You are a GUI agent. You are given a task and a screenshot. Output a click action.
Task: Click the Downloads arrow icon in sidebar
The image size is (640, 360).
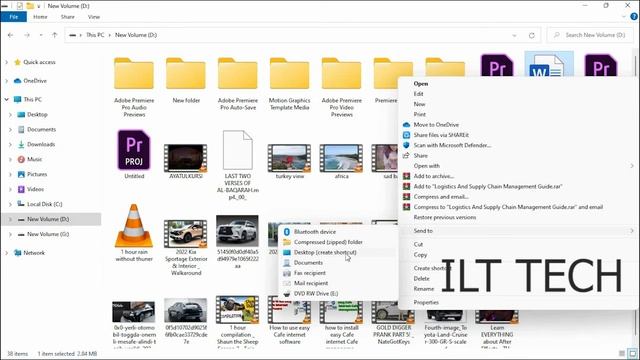[x=21, y=144]
